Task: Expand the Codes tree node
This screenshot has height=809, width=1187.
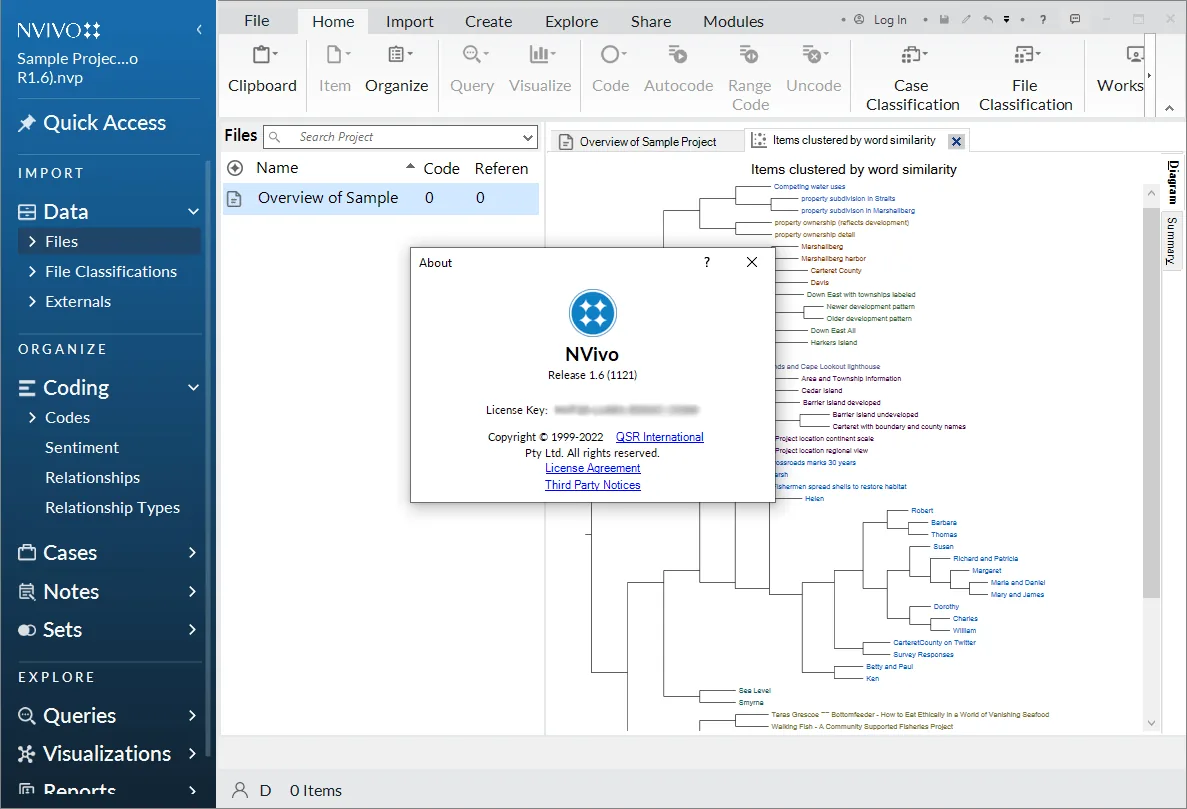Action: (32, 417)
